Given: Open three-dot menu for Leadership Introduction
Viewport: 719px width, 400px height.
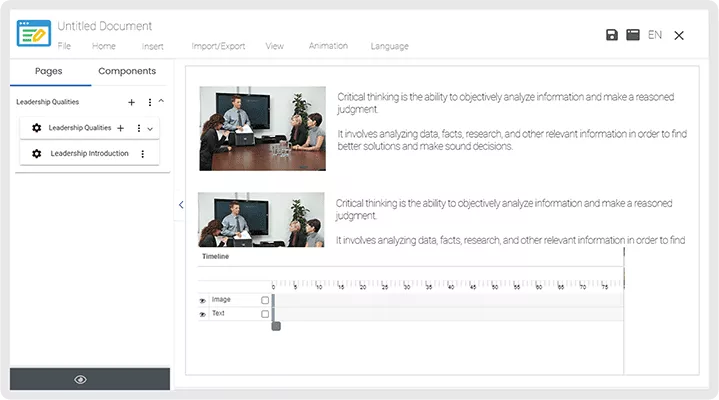Looking at the screenshot, I should (x=143, y=154).
